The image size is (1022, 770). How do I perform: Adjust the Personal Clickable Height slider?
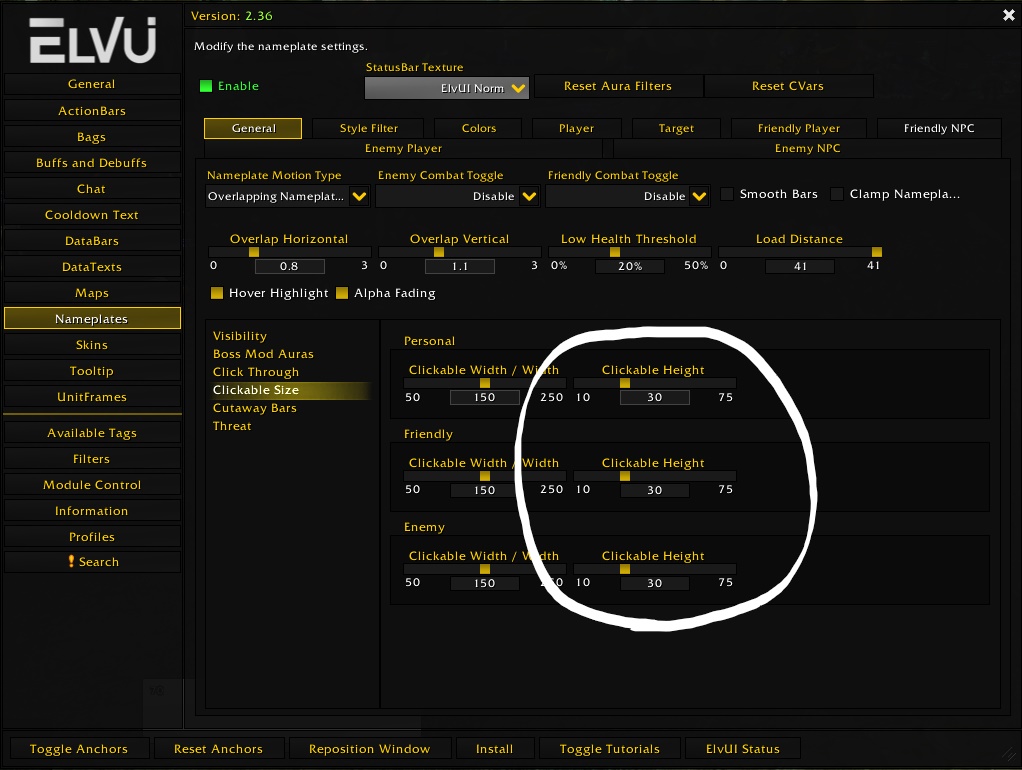pyautogui.click(x=654, y=383)
